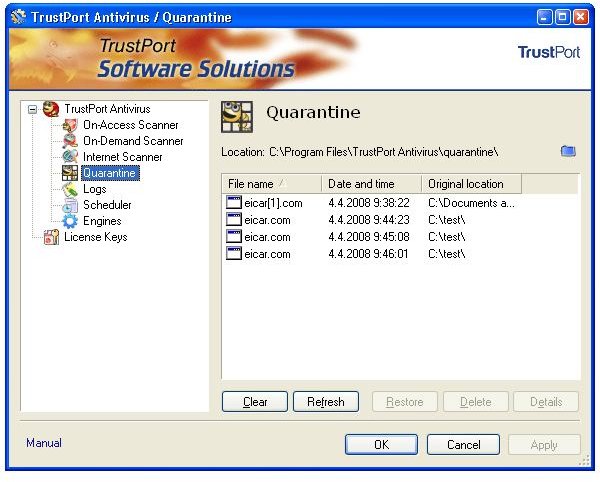Click the Internet Scanner globe icon
The image size is (600, 482).
pos(70,157)
